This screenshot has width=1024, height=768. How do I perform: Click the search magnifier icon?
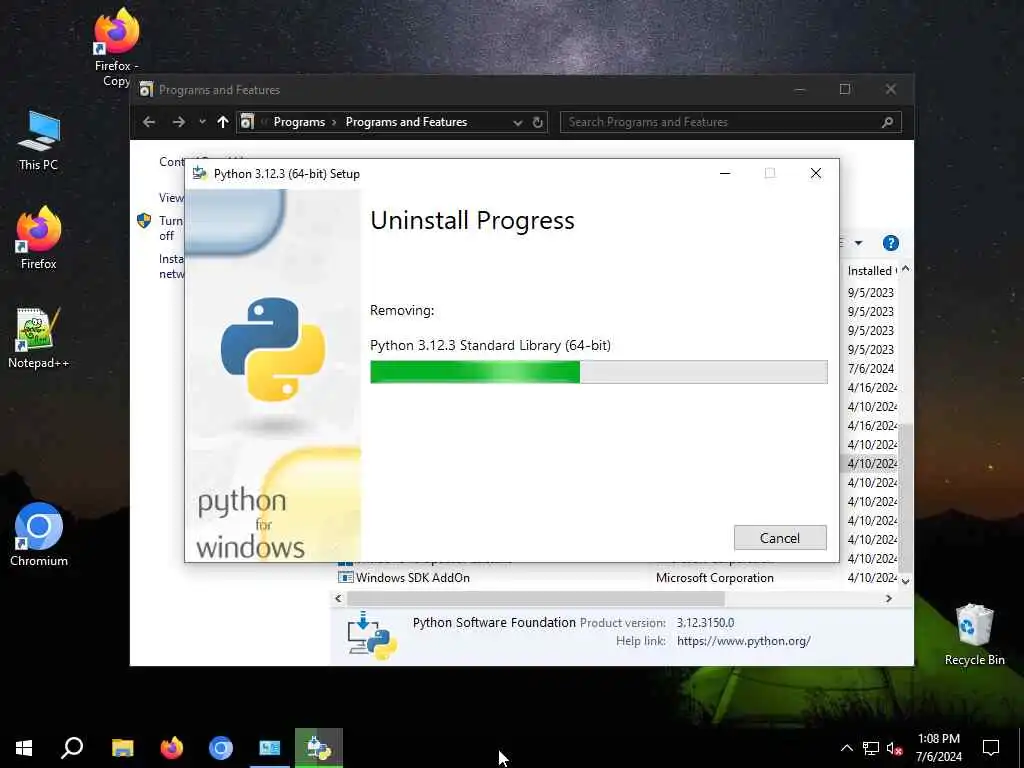click(x=888, y=122)
